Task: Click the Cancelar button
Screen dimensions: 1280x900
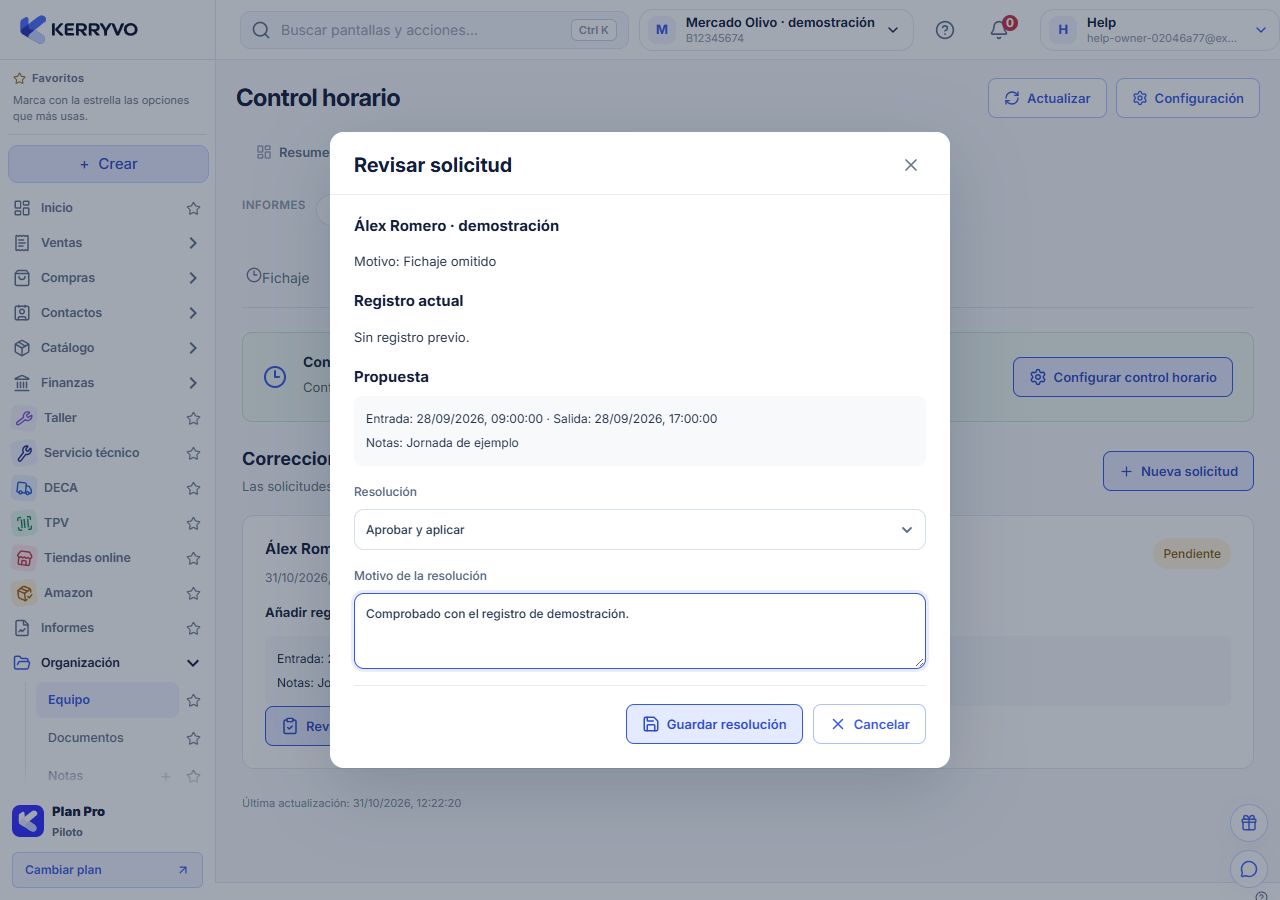Action: (x=869, y=724)
